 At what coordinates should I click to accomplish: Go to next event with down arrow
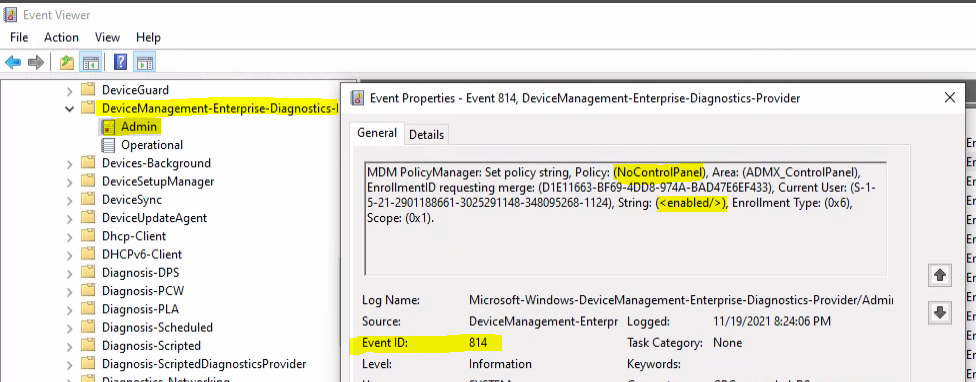(x=940, y=312)
